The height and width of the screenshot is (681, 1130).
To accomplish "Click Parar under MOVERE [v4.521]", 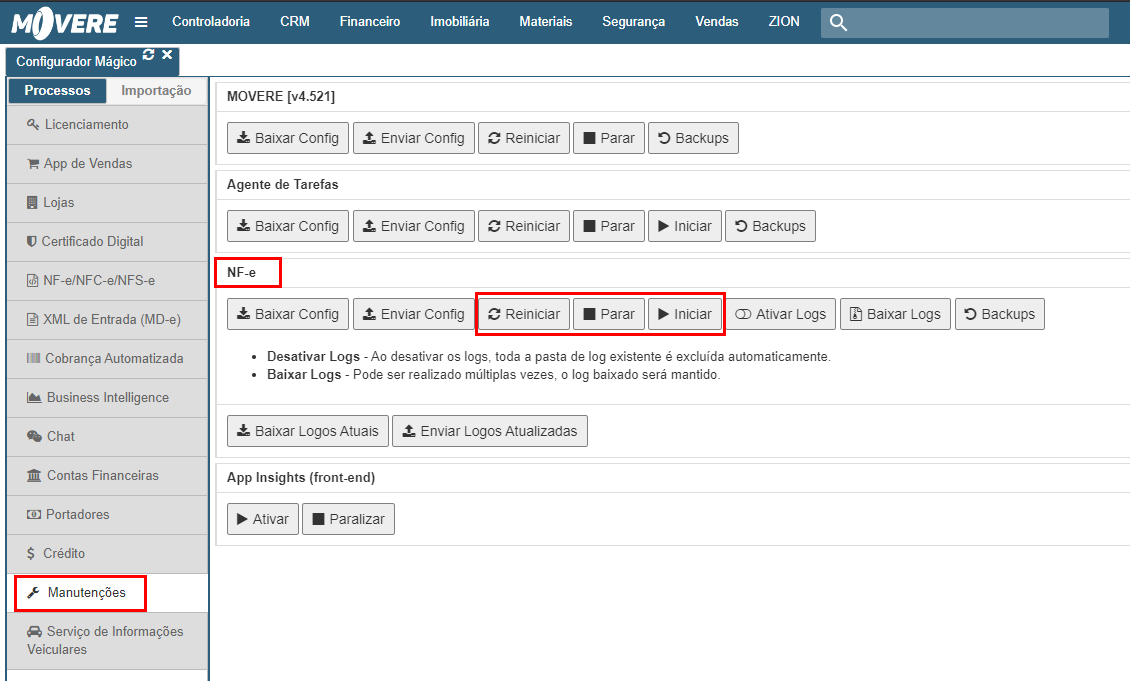I will click(609, 138).
